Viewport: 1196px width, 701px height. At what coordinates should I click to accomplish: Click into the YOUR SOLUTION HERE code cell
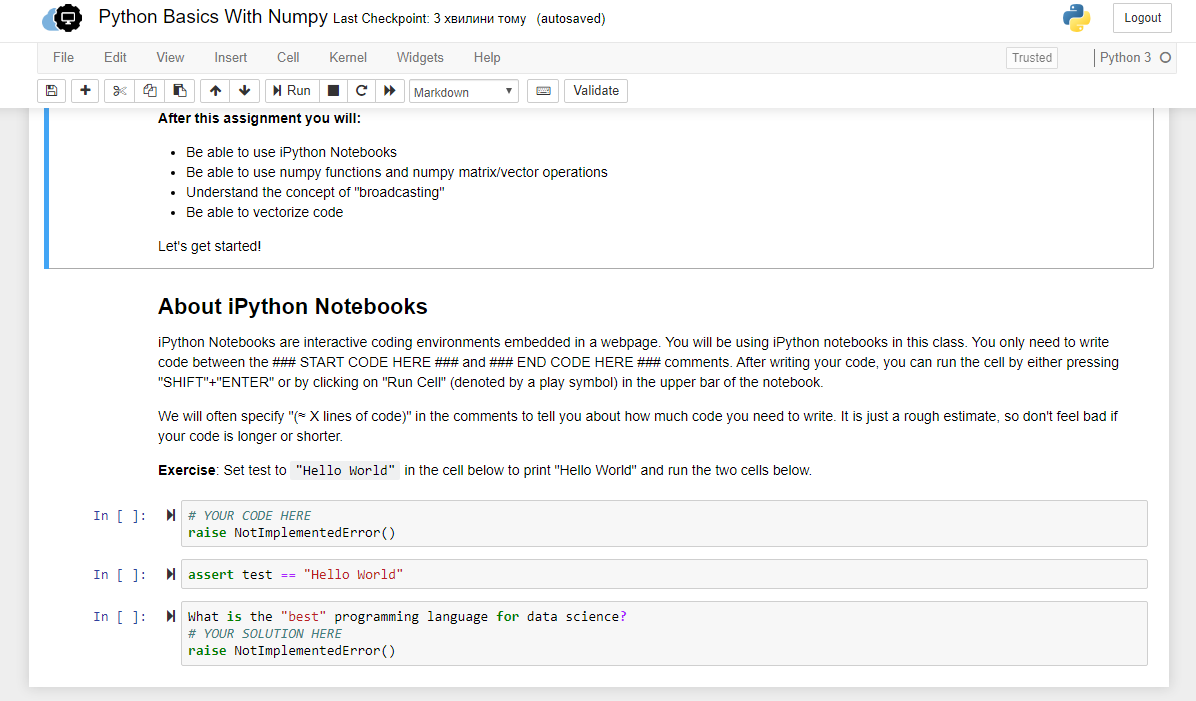point(664,634)
